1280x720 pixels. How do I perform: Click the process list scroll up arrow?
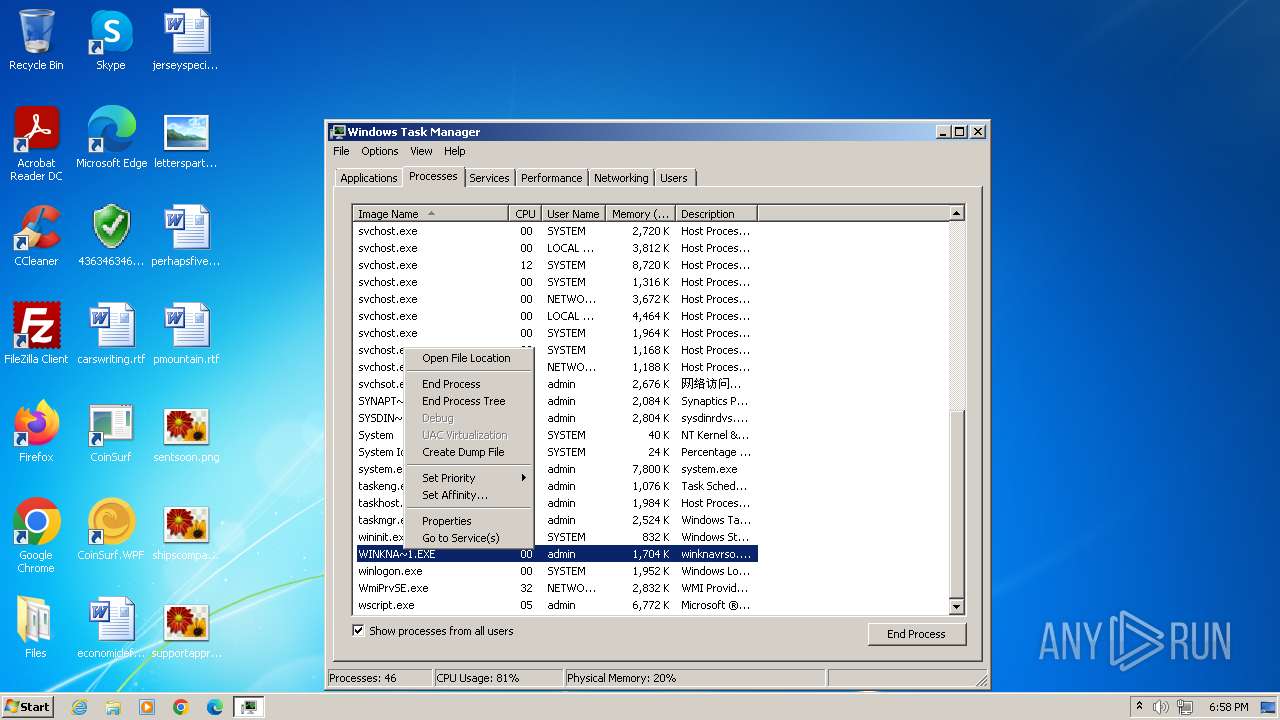(x=956, y=213)
